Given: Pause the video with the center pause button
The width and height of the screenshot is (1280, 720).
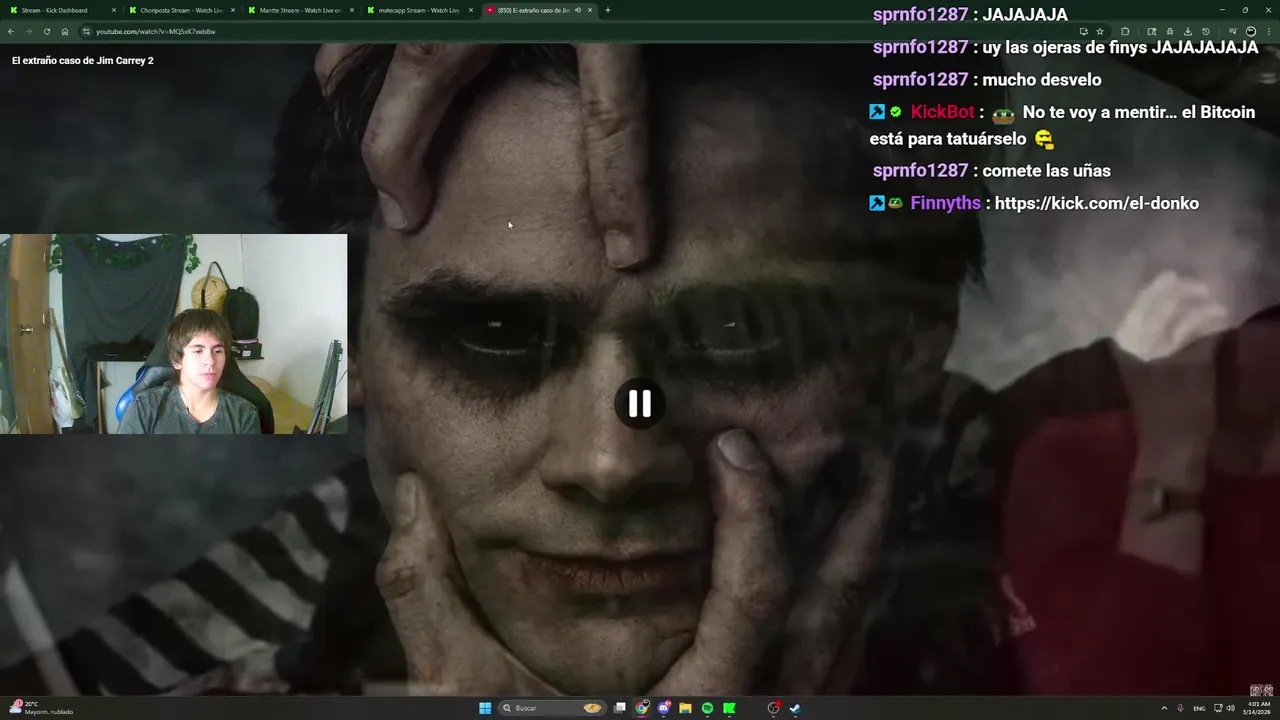Looking at the screenshot, I should click(640, 404).
